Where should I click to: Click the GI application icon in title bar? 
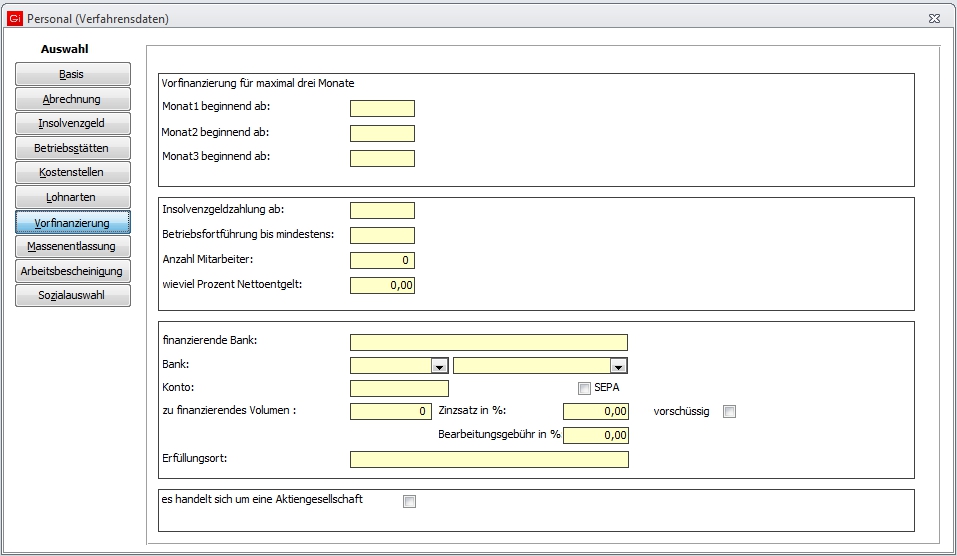click(x=15, y=18)
